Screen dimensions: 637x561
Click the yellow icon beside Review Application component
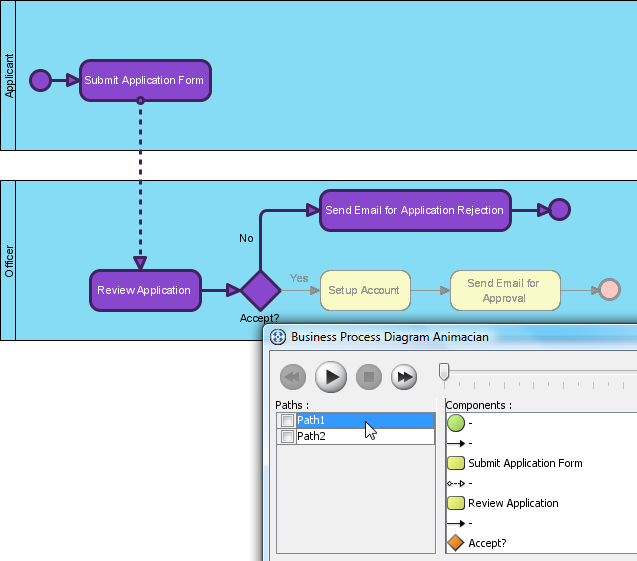click(456, 503)
